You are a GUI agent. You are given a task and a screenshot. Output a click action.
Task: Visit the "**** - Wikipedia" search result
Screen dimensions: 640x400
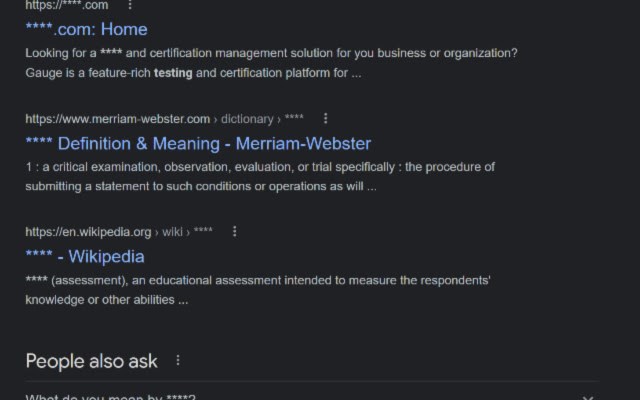point(85,256)
